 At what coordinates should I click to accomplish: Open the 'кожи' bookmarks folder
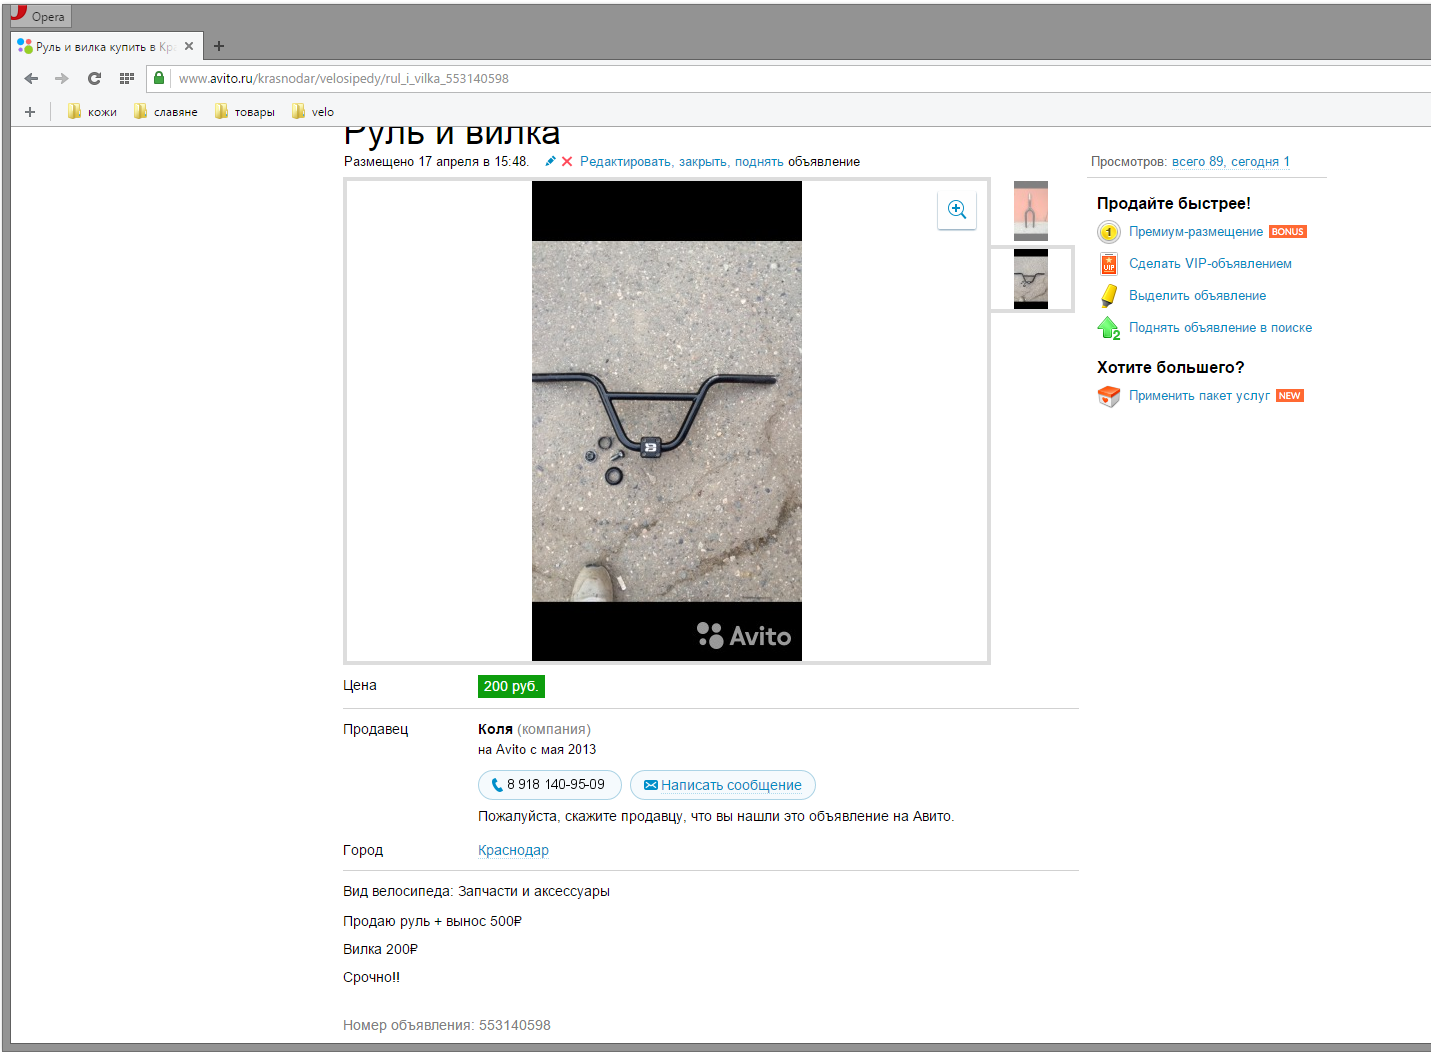(92, 112)
